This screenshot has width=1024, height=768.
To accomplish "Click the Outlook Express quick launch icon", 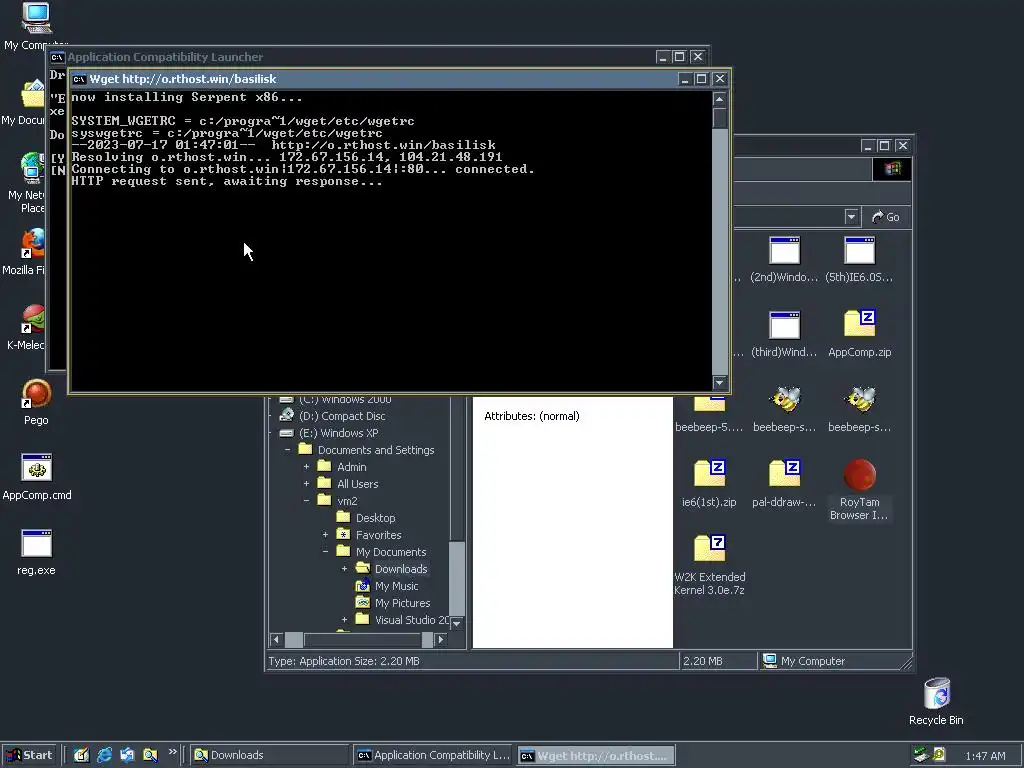I will pyautogui.click(x=127, y=755).
